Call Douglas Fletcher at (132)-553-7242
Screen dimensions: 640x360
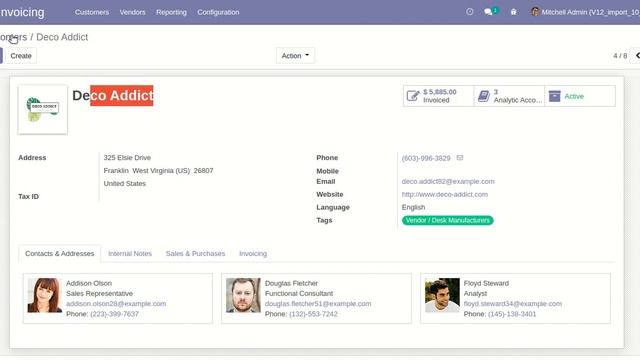[x=313, y=314]
